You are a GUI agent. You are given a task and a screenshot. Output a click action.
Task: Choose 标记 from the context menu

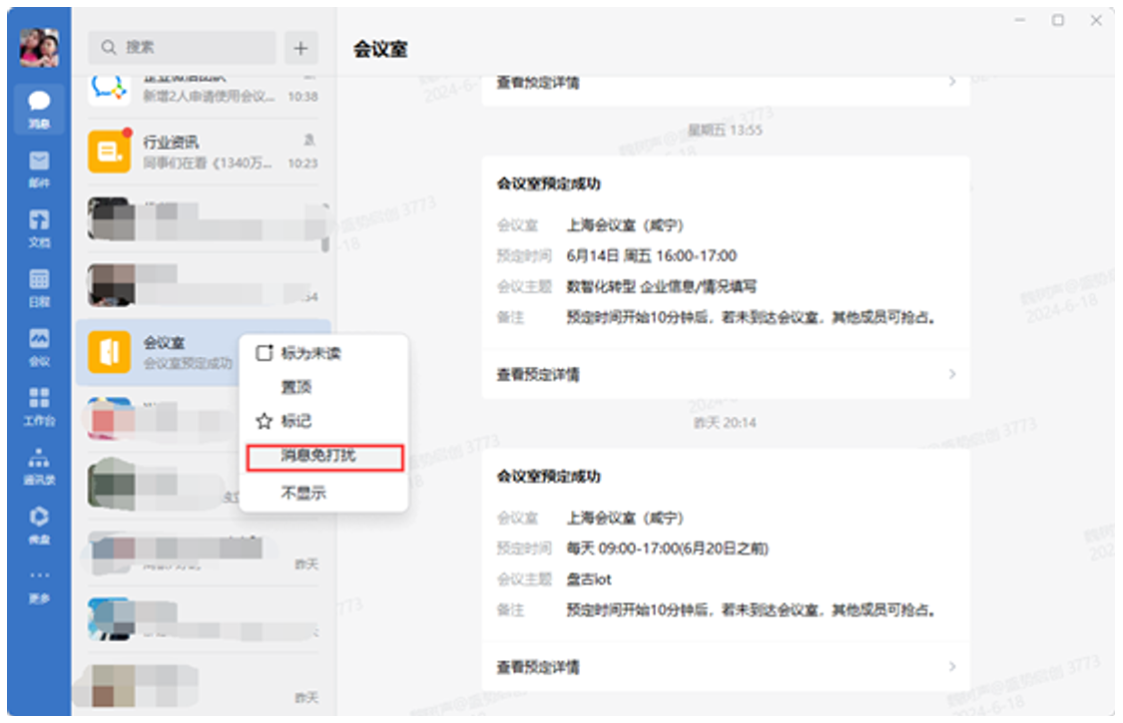[x=324, y=421]
